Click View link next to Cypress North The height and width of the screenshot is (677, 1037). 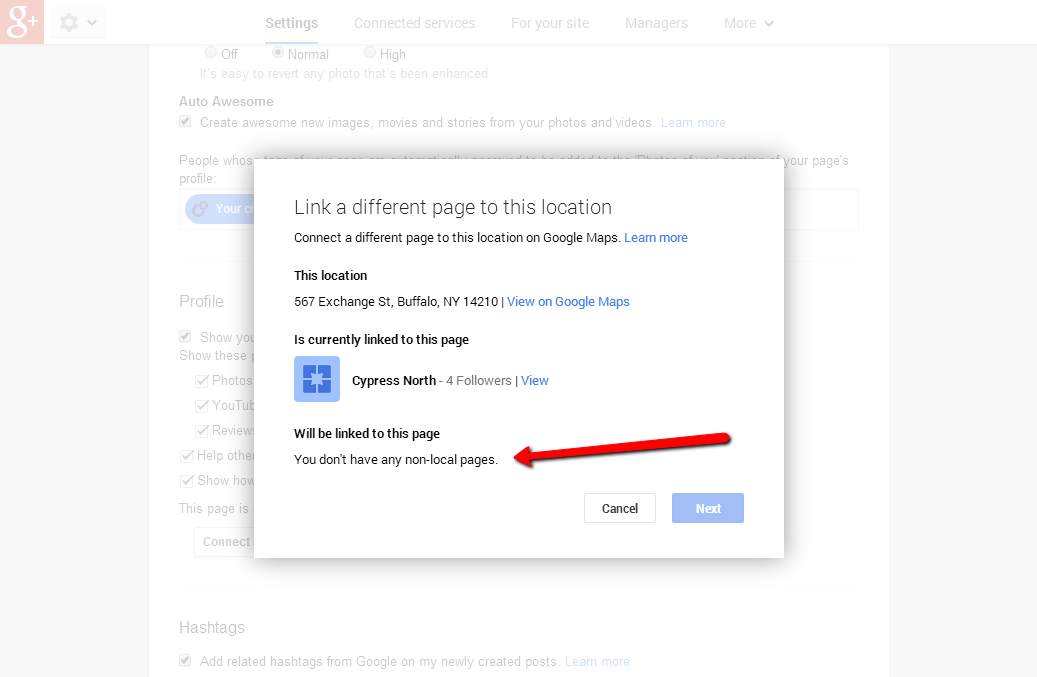click(534, 380)
